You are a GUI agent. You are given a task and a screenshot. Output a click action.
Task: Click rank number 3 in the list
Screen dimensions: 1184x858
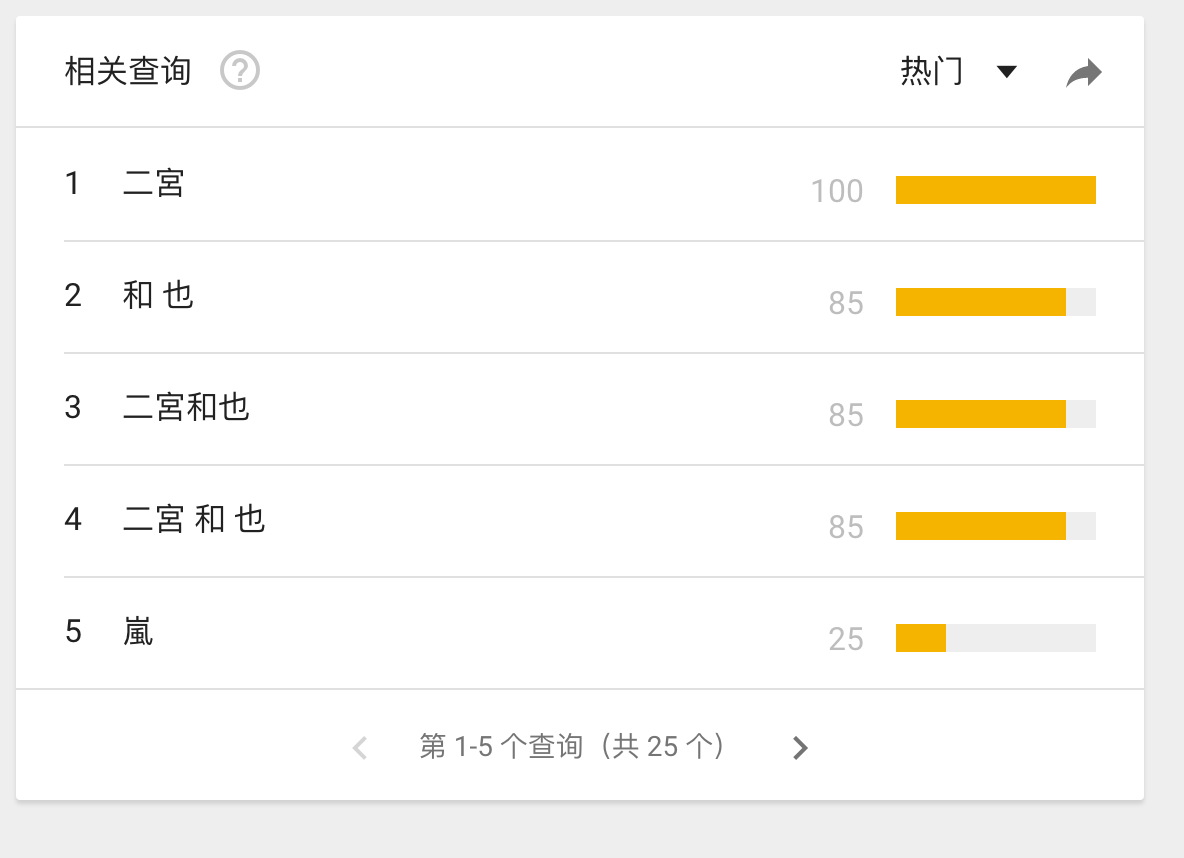(x=73, y=408)
